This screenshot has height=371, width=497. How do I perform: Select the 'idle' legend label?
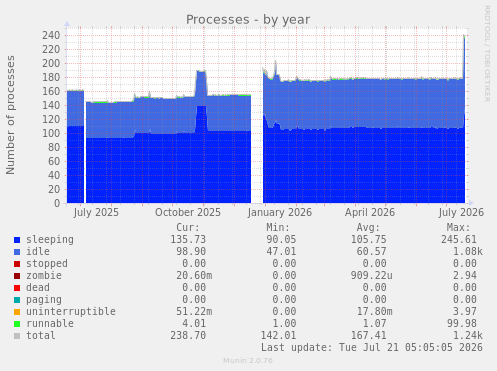(x=38, y=251)
